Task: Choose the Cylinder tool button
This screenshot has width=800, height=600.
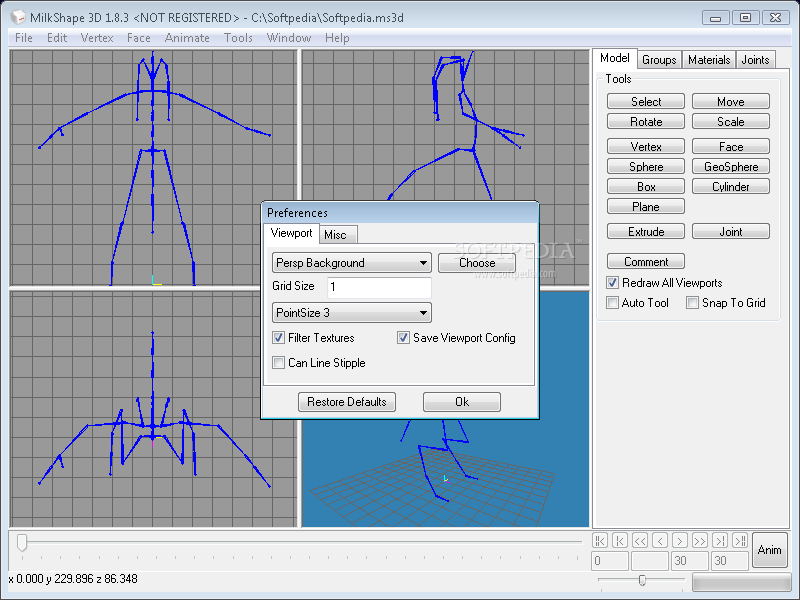Action: click(x=731, y=186)
